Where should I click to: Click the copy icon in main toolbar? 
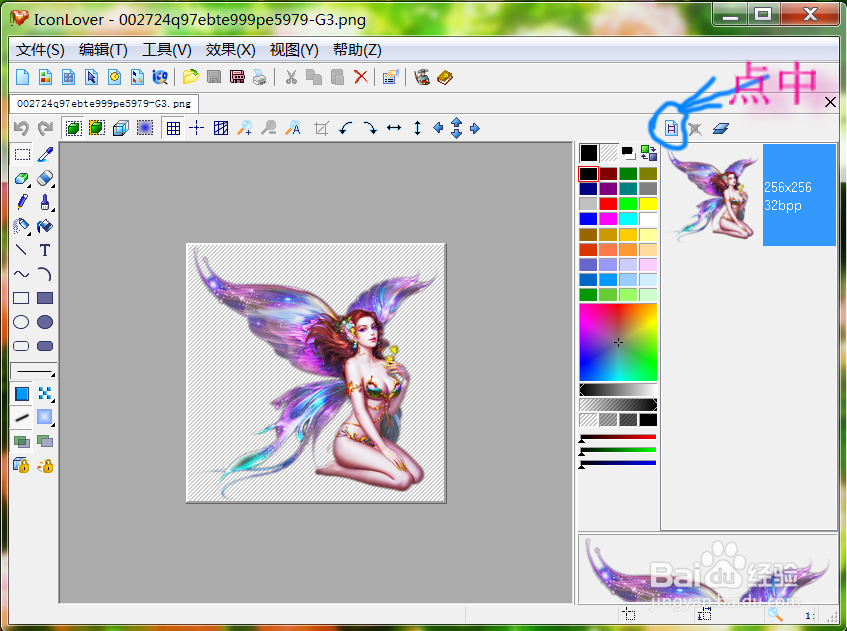(x=314, y=77)
